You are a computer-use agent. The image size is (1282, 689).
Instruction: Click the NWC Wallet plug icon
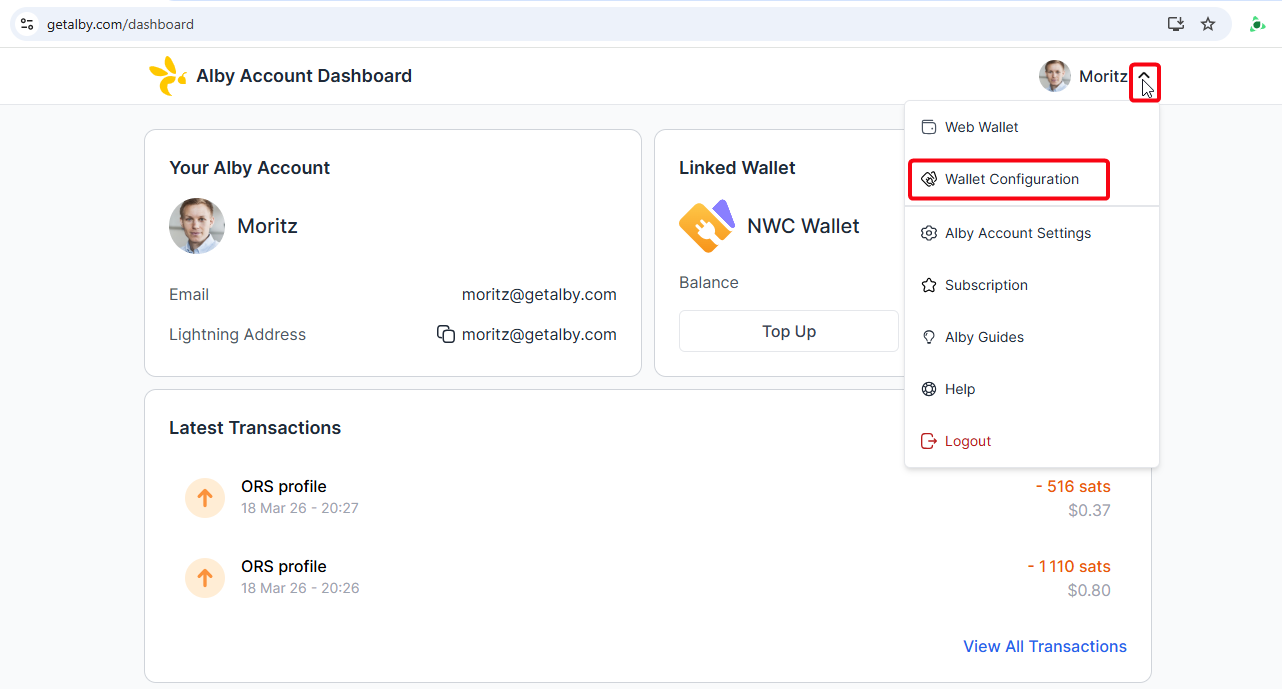tap(706, 227)
